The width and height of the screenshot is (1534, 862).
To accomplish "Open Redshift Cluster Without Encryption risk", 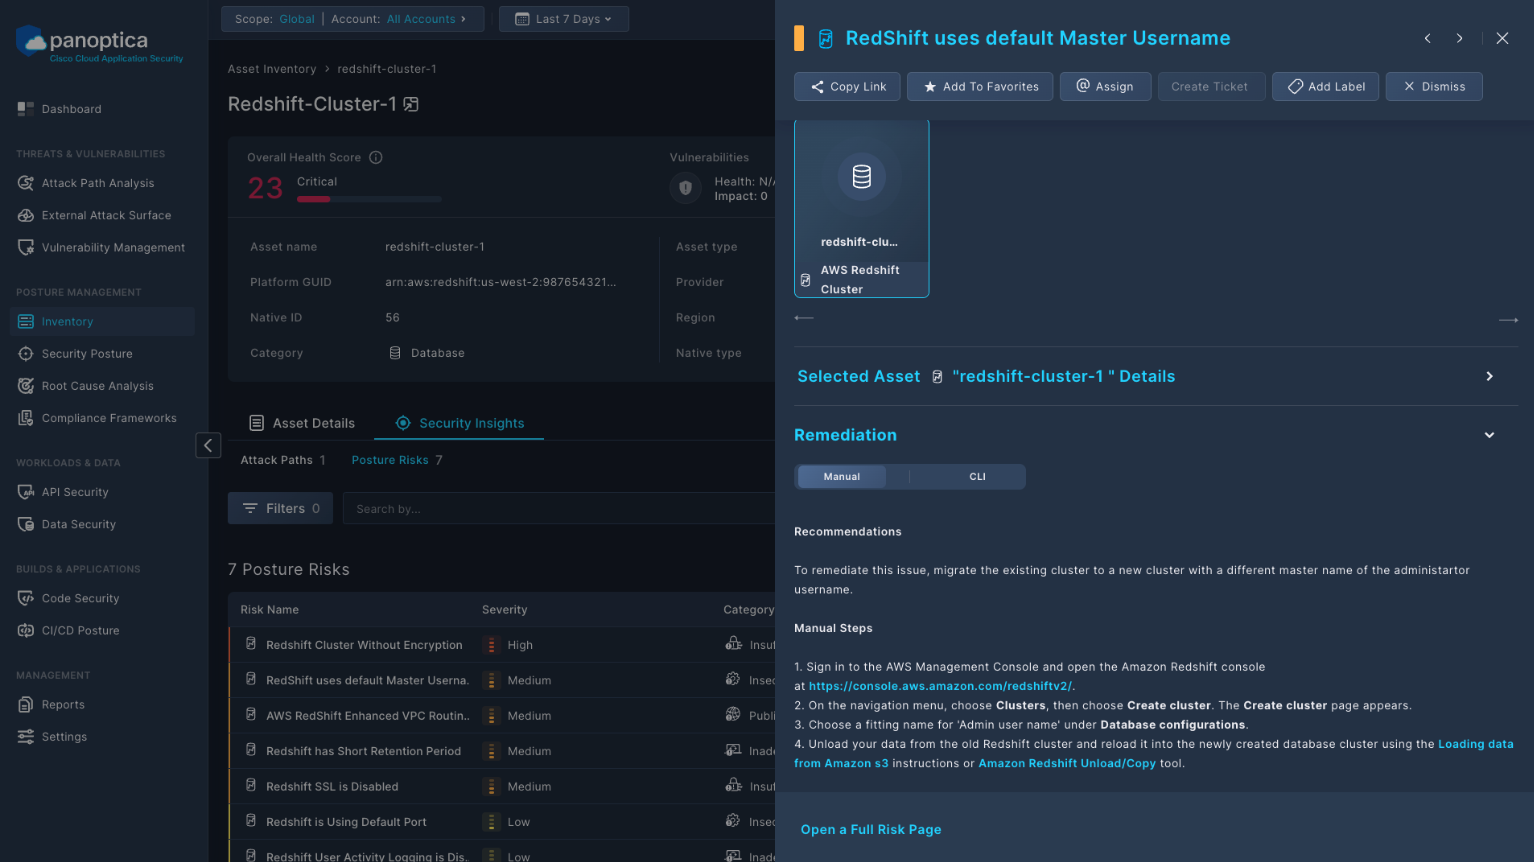I will point(364,645).
